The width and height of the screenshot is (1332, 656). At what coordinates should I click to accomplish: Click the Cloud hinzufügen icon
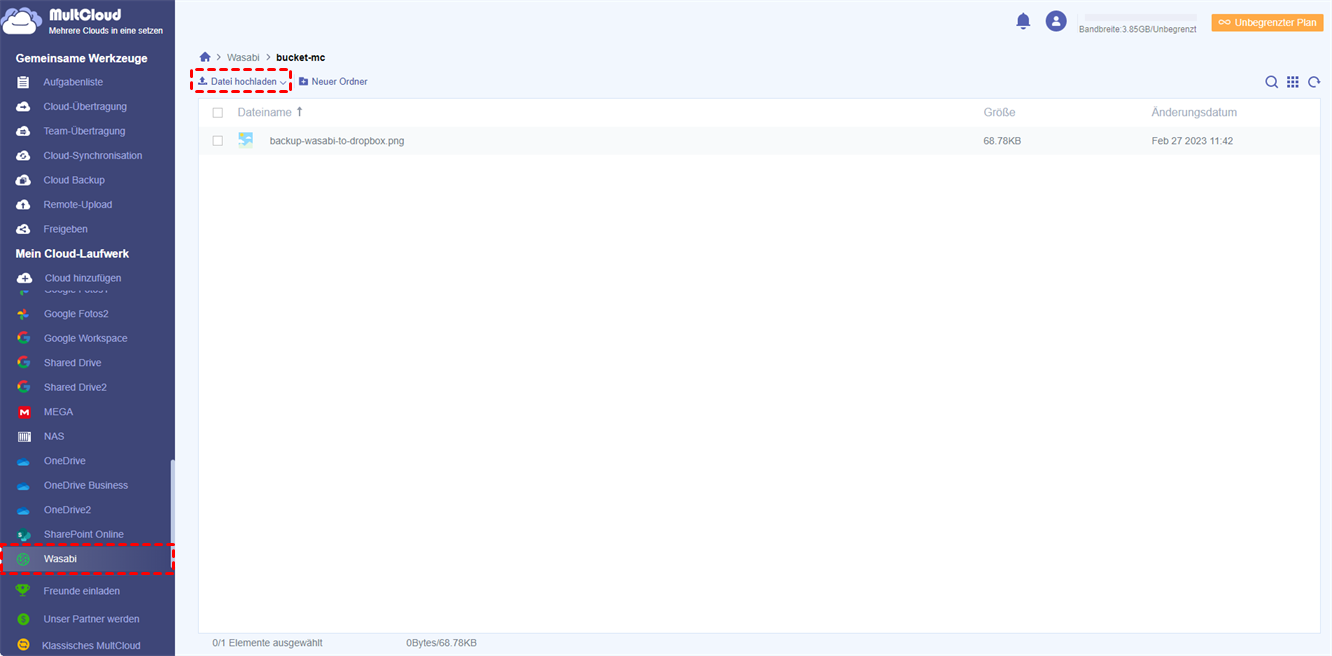click(24, 278)
